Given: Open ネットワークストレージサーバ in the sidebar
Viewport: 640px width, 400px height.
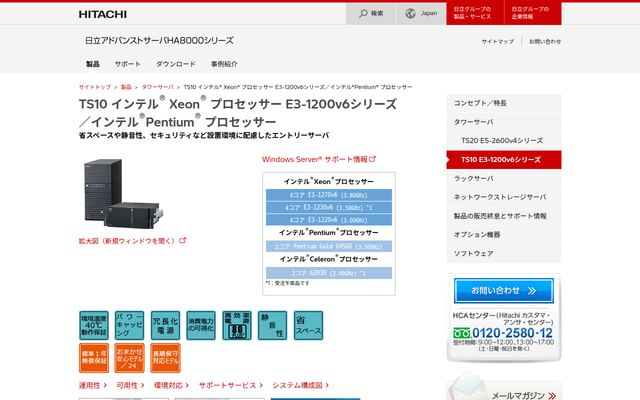Looking at the screenshot, I should 504,197.
